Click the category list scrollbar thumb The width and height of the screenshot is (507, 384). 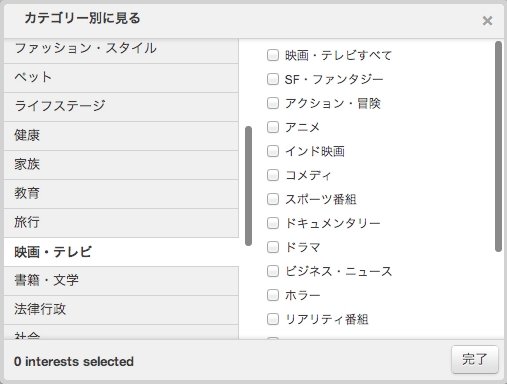(x=248, y=186)
